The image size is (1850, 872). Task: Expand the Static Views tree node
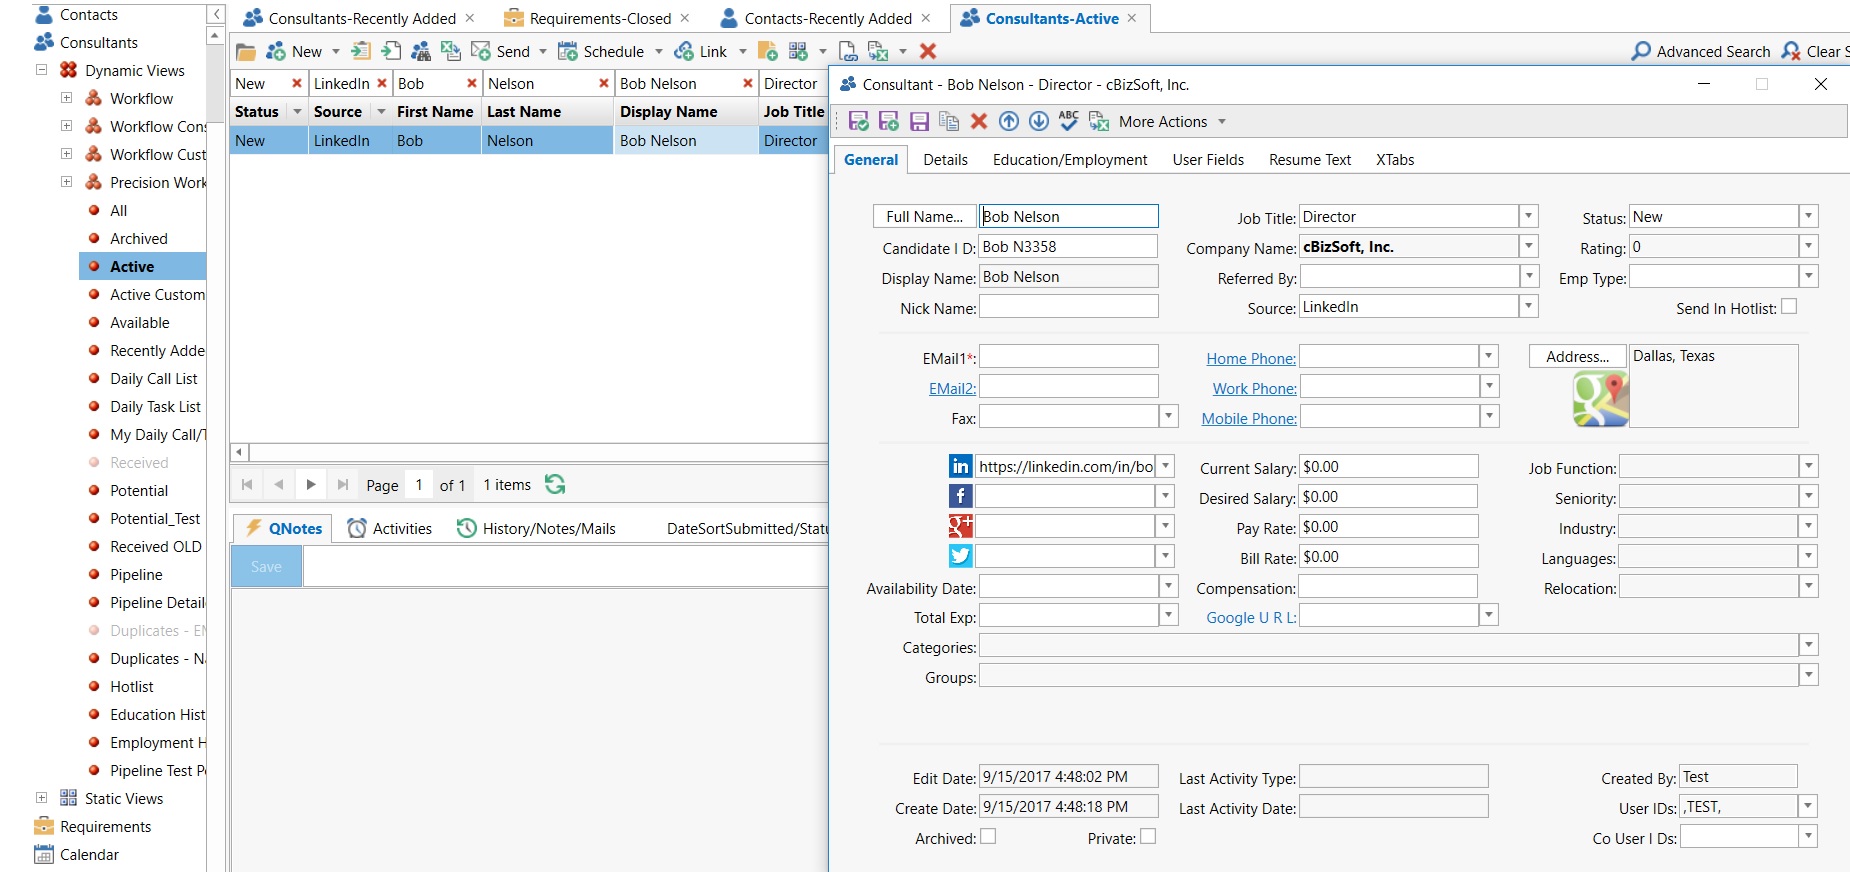pyautogui.click(x=41, y=798)
